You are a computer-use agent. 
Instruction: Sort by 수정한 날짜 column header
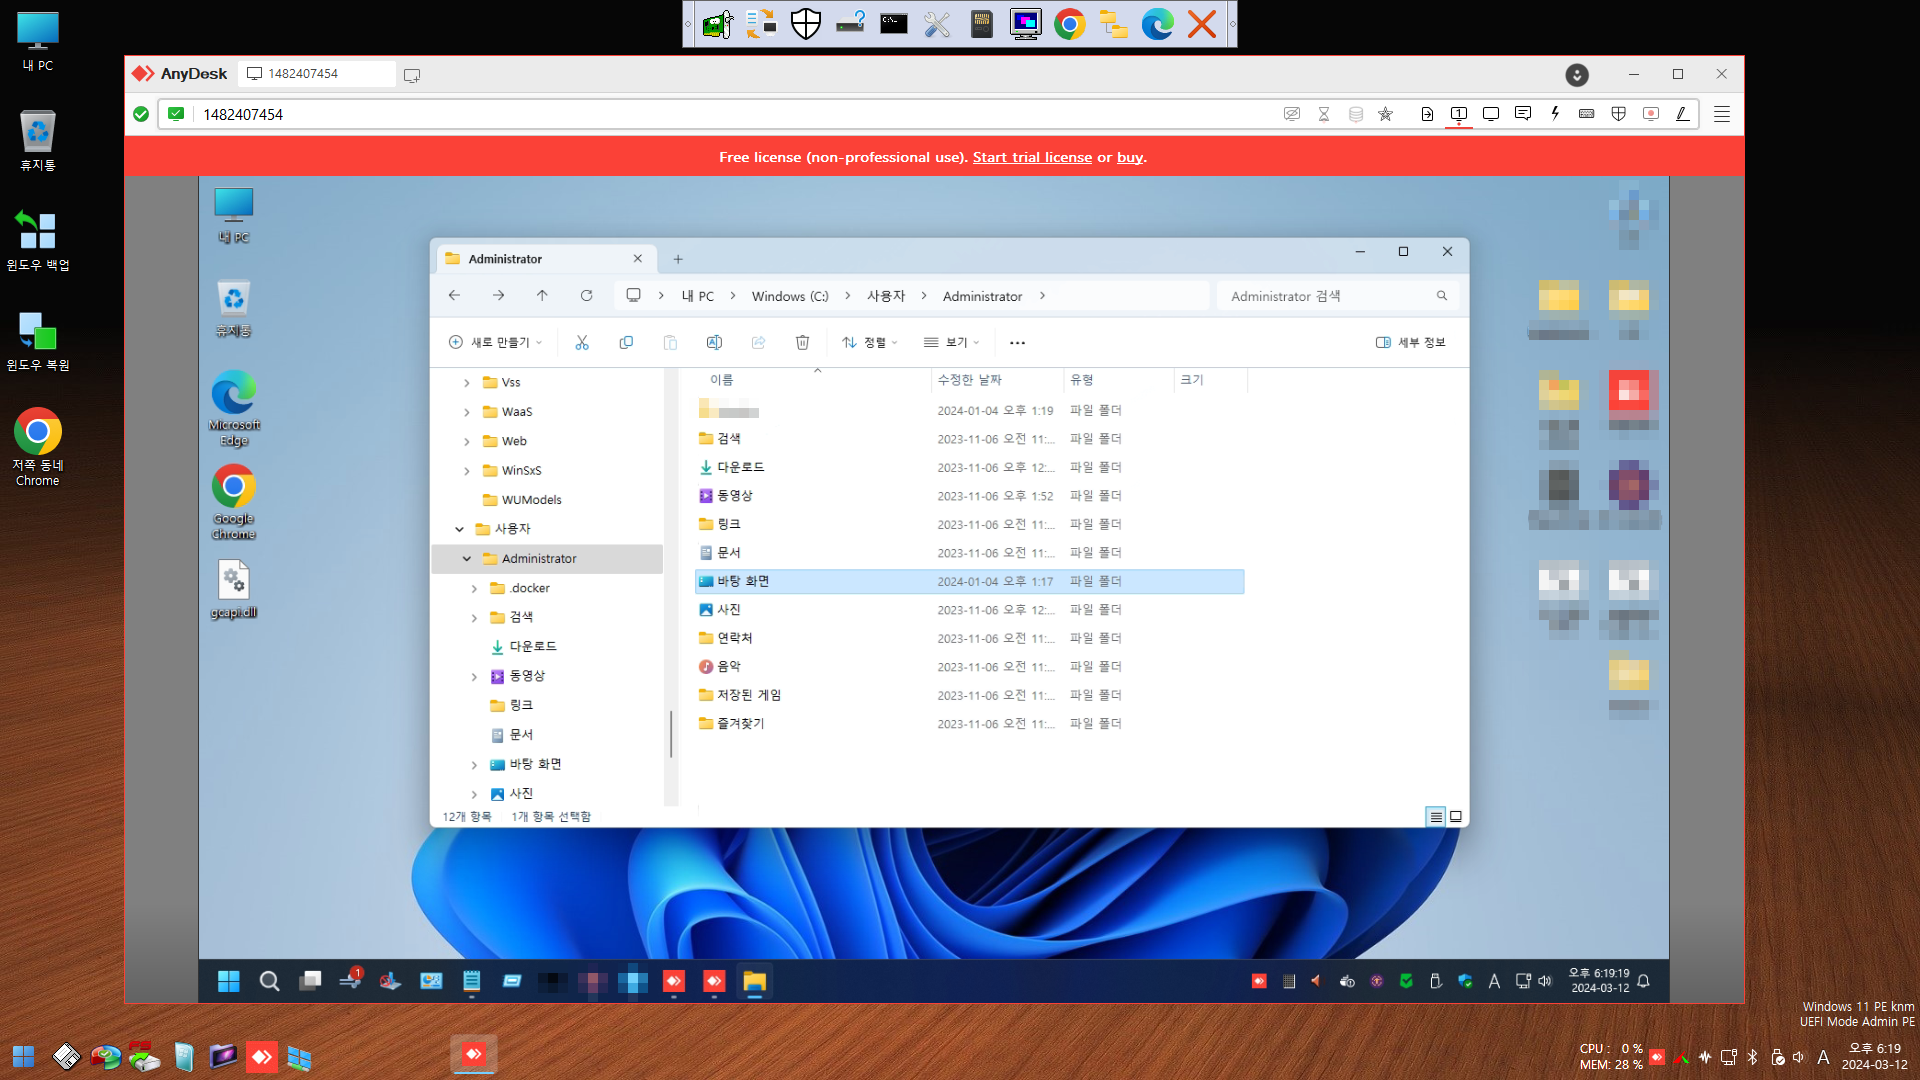[x=997, y=380]
